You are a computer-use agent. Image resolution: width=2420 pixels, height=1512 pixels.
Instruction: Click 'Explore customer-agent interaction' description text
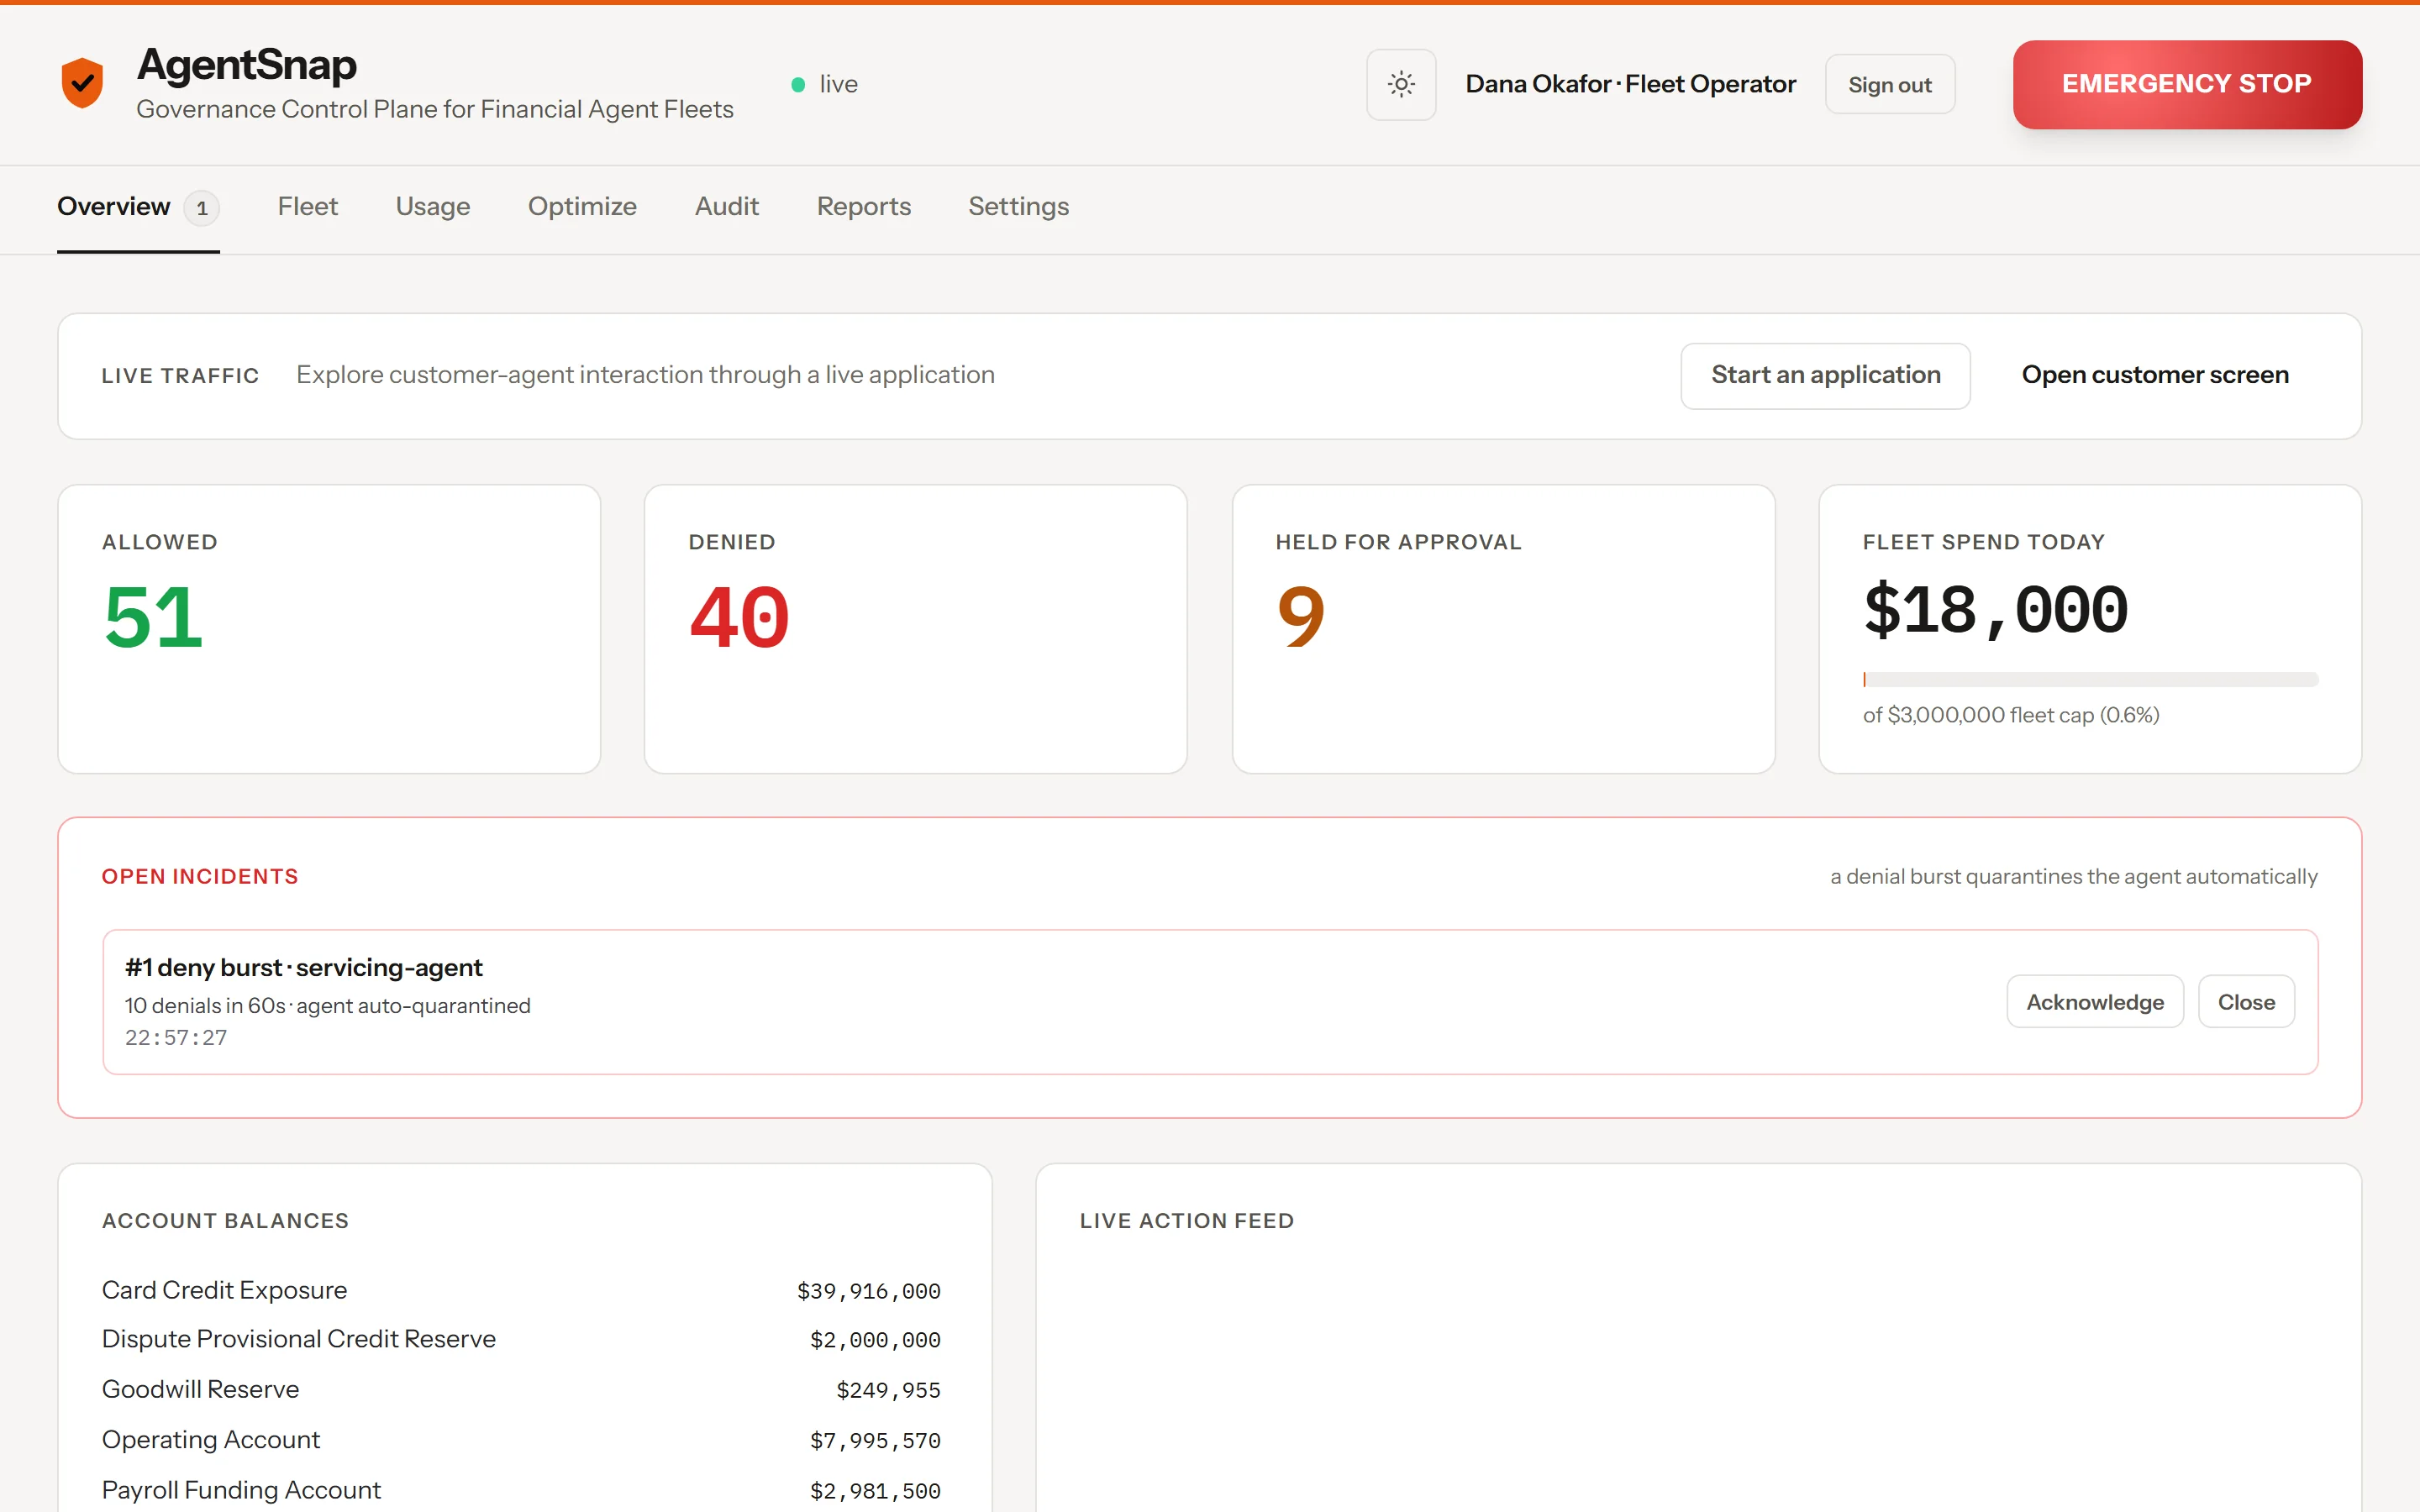tap(645, 375)
